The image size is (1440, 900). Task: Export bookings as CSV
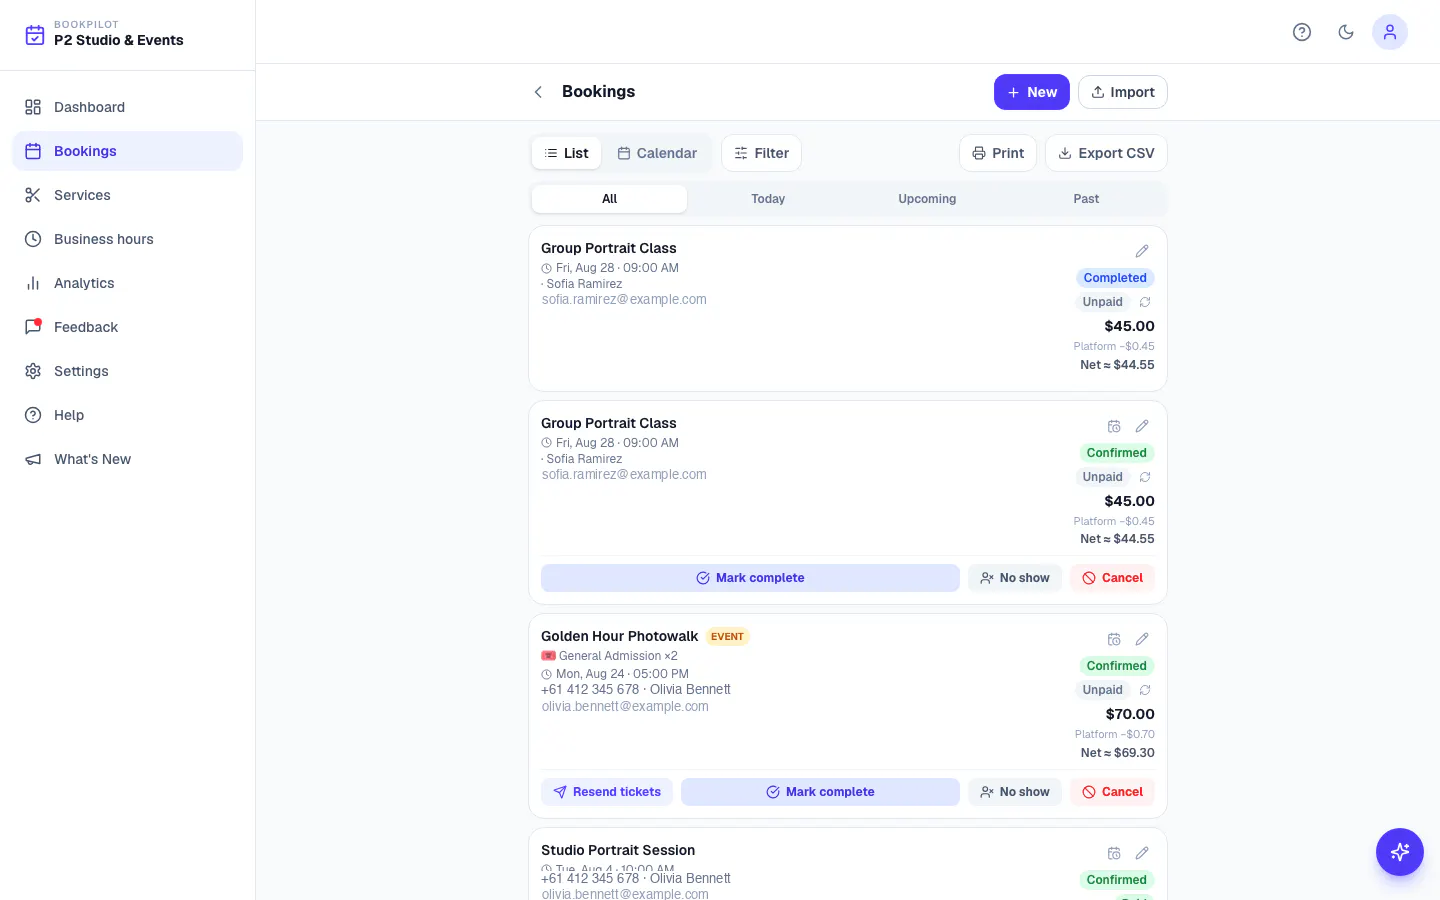(1106, 153)
